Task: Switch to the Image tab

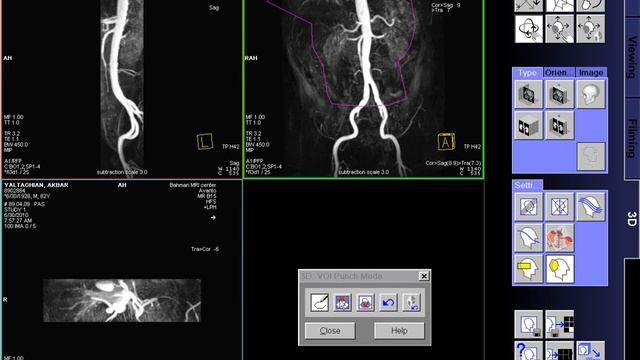Action: (591, 73)
